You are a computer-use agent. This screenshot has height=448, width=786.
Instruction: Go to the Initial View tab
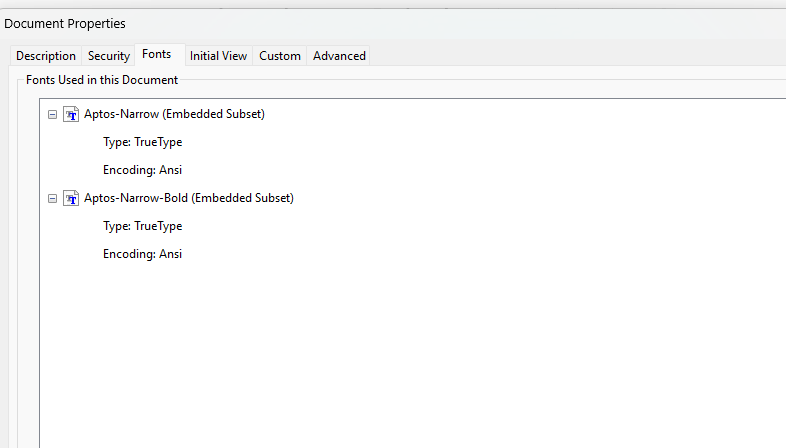point(218,56)
